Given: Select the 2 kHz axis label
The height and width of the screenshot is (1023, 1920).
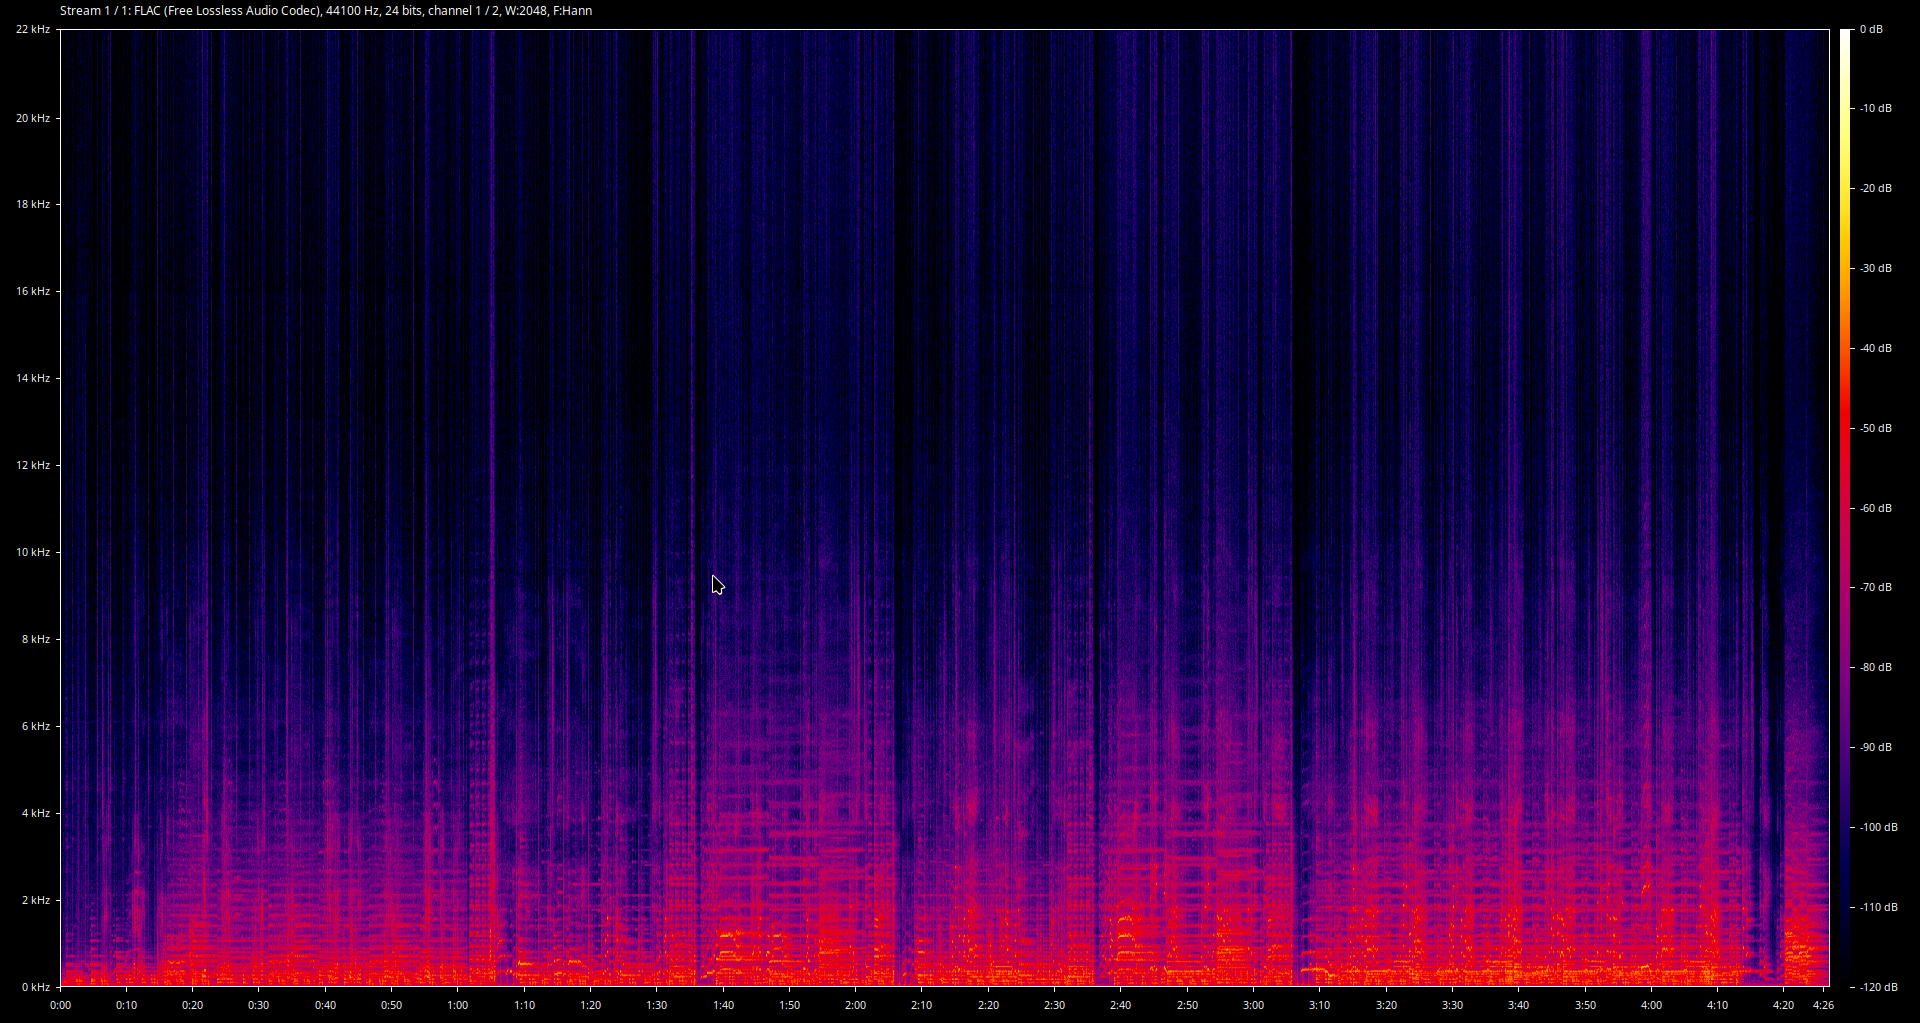Looking at the screenshot, I should click(x=36, y=900).
